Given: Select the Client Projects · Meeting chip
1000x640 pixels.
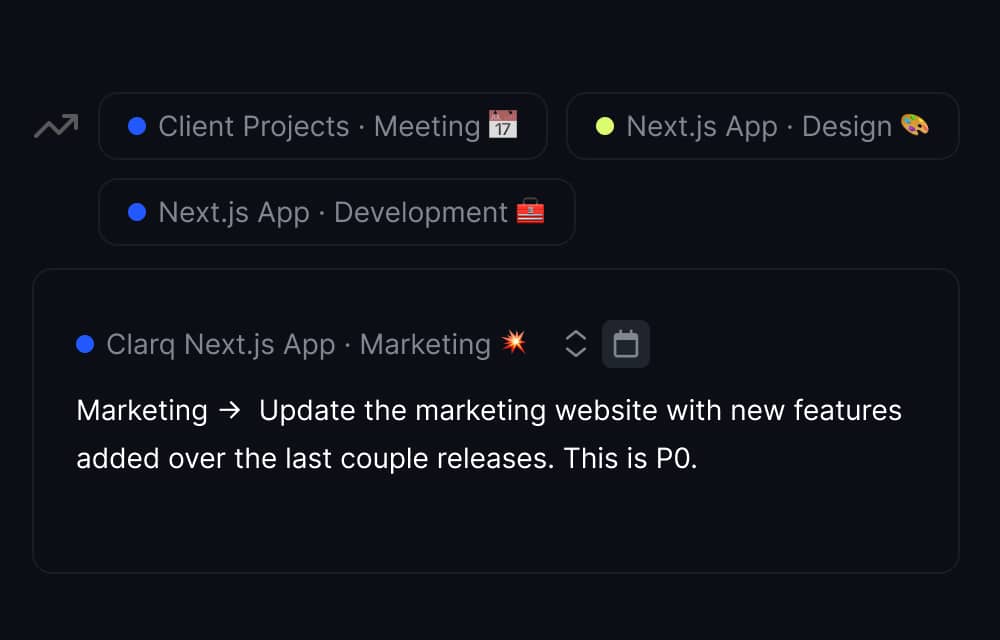Looking at the screenshot, I should [x=322, y=126].
